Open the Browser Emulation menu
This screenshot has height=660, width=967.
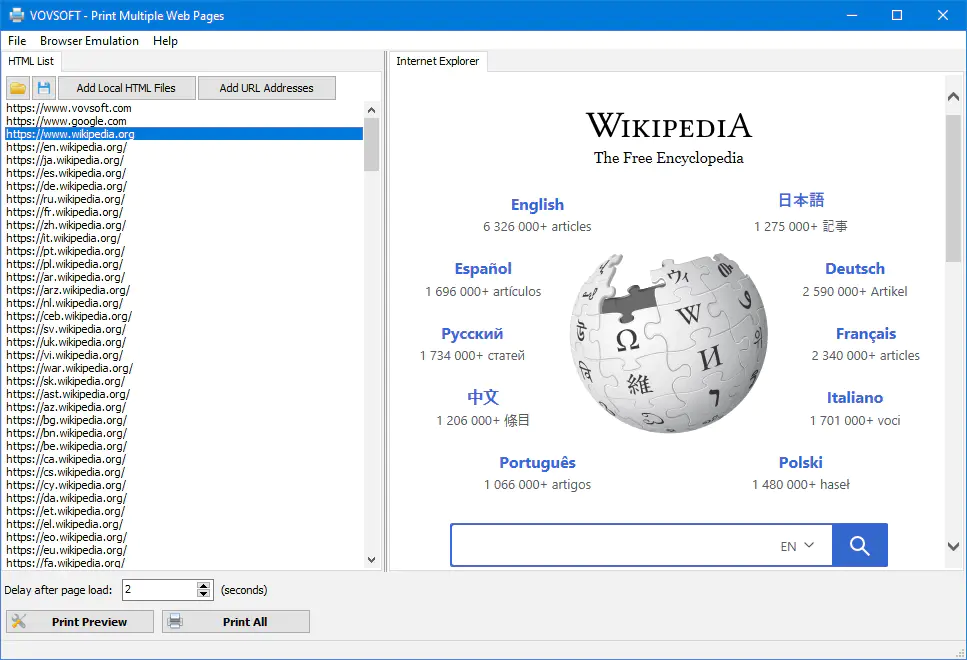(89, 41)
